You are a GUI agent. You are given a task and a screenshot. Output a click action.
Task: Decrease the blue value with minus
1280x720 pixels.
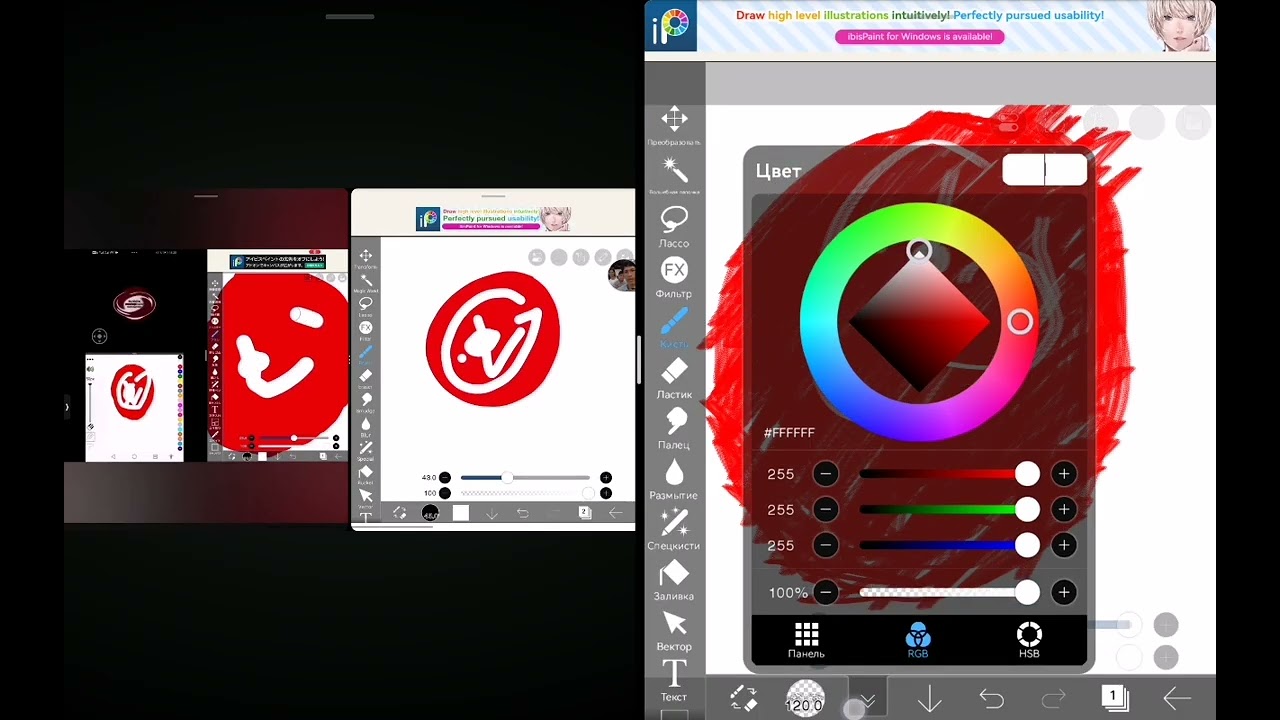[825, 545]
